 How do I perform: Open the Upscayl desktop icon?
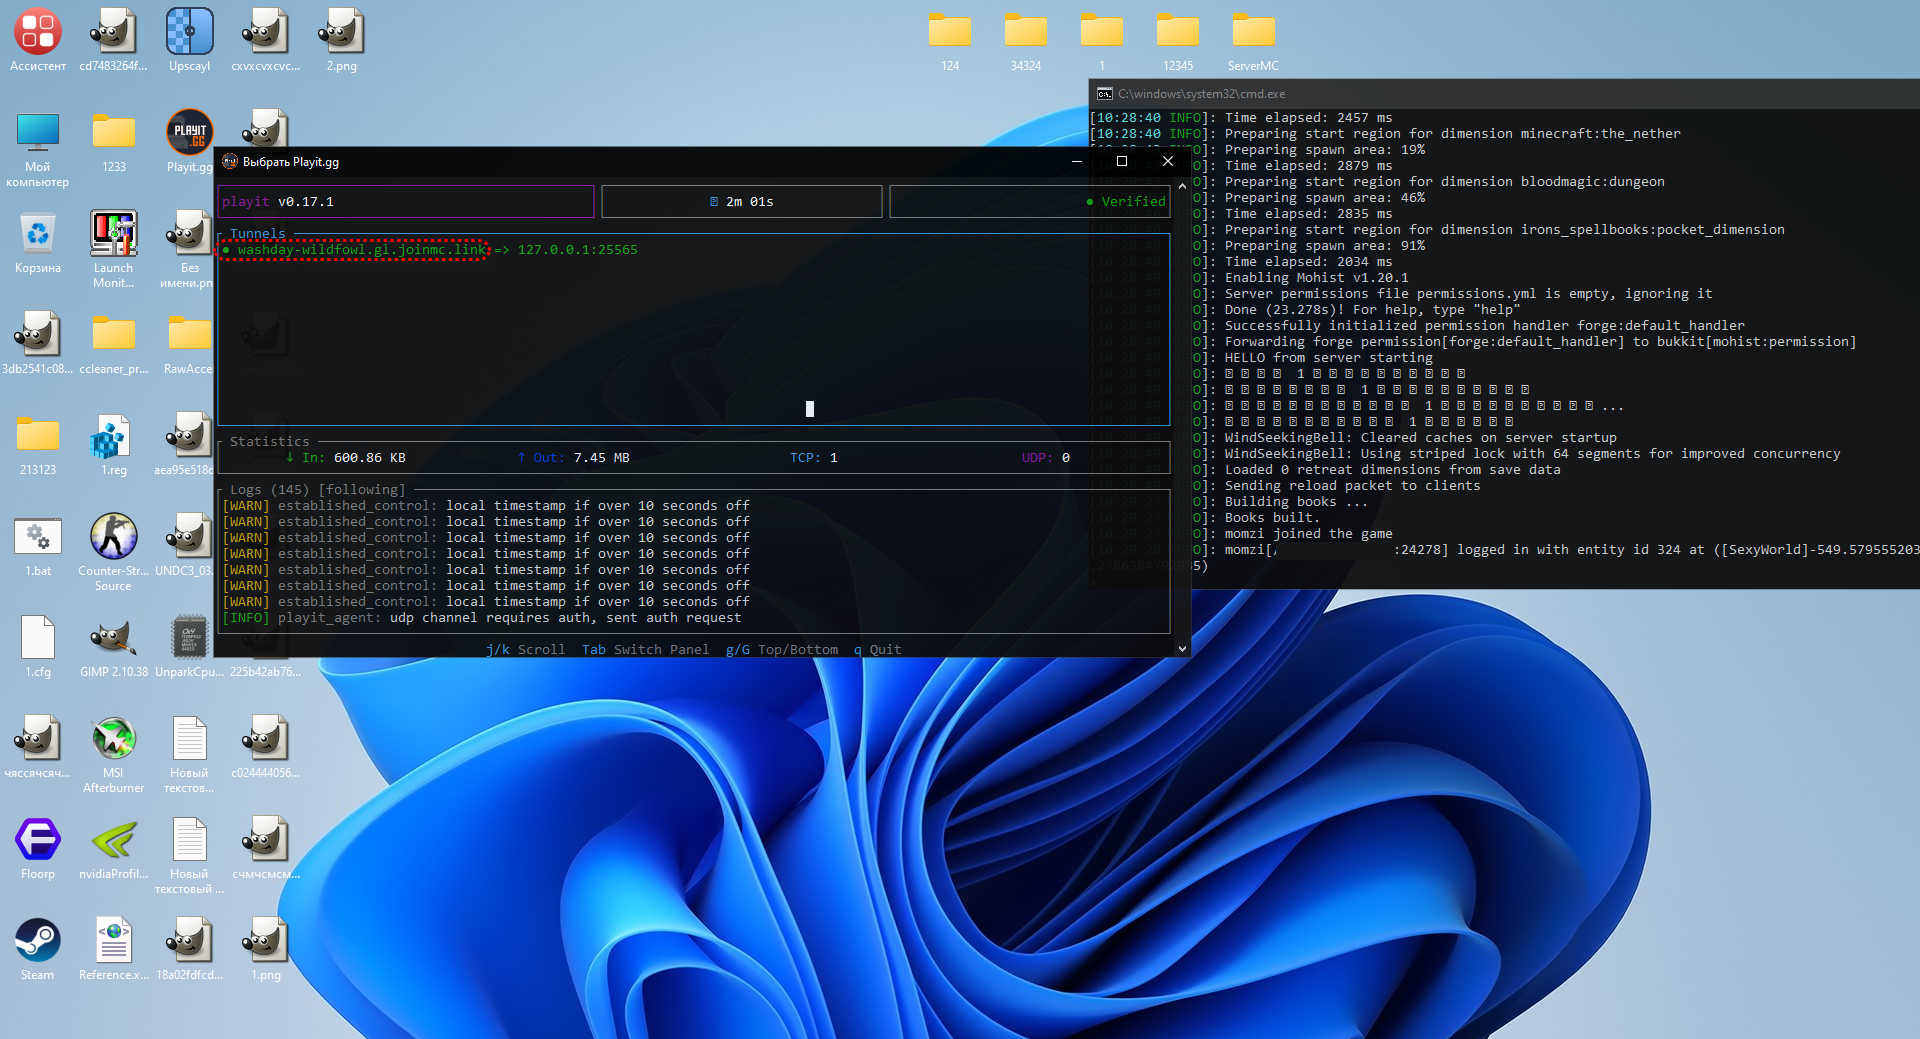189,32
